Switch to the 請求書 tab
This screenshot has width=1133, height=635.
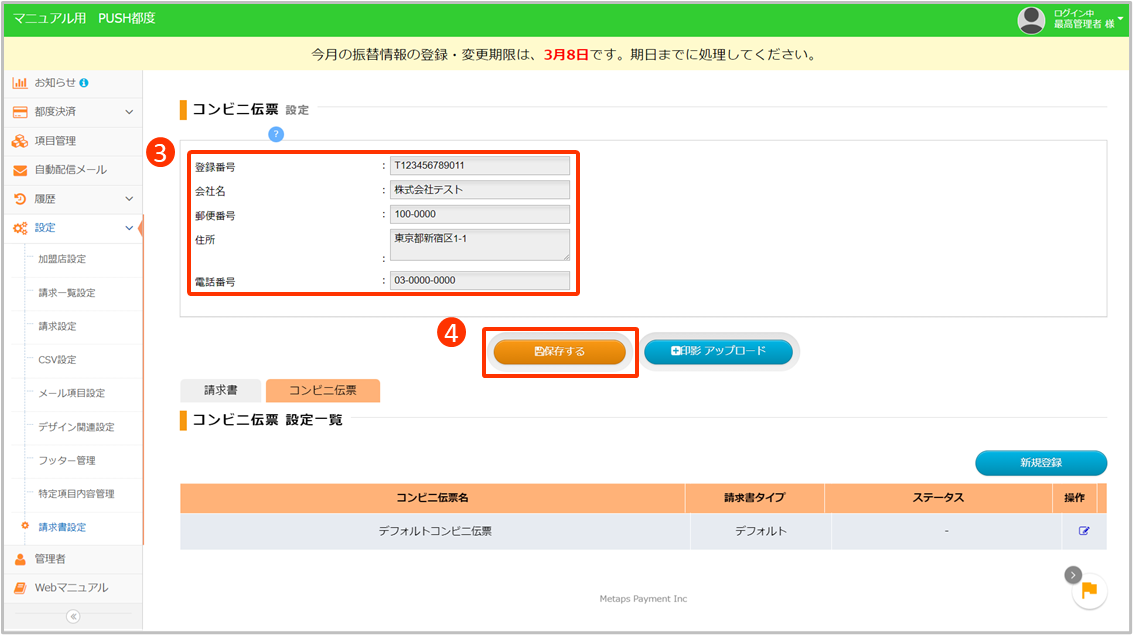click(220, 391)
